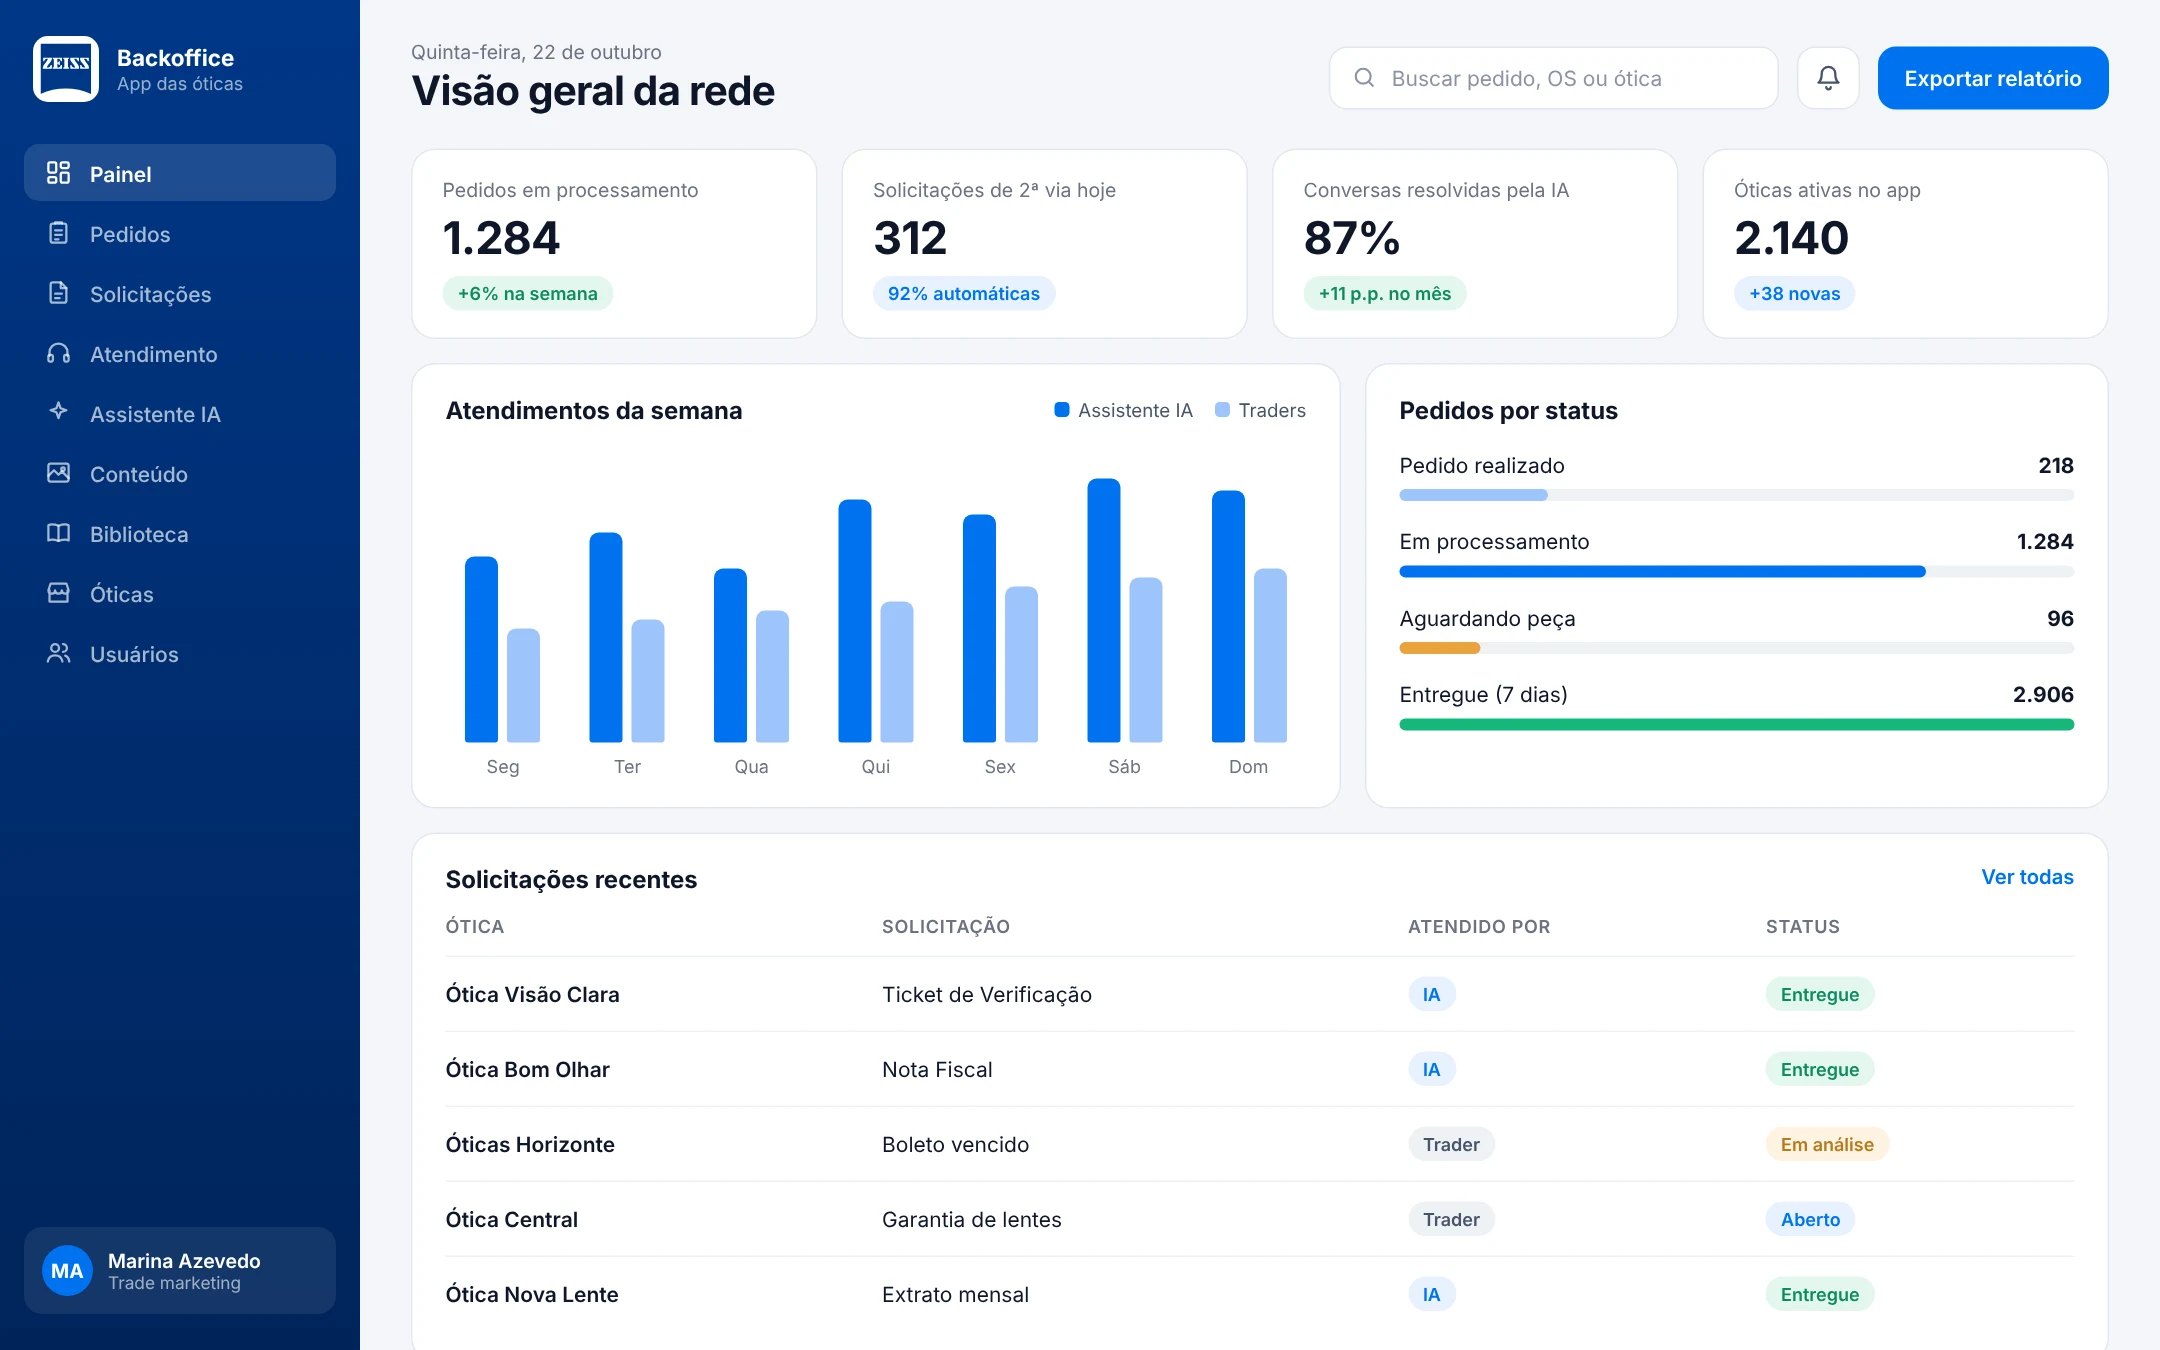
Task: Open Marina Azevedo profile card
Action: [180, 1270]
